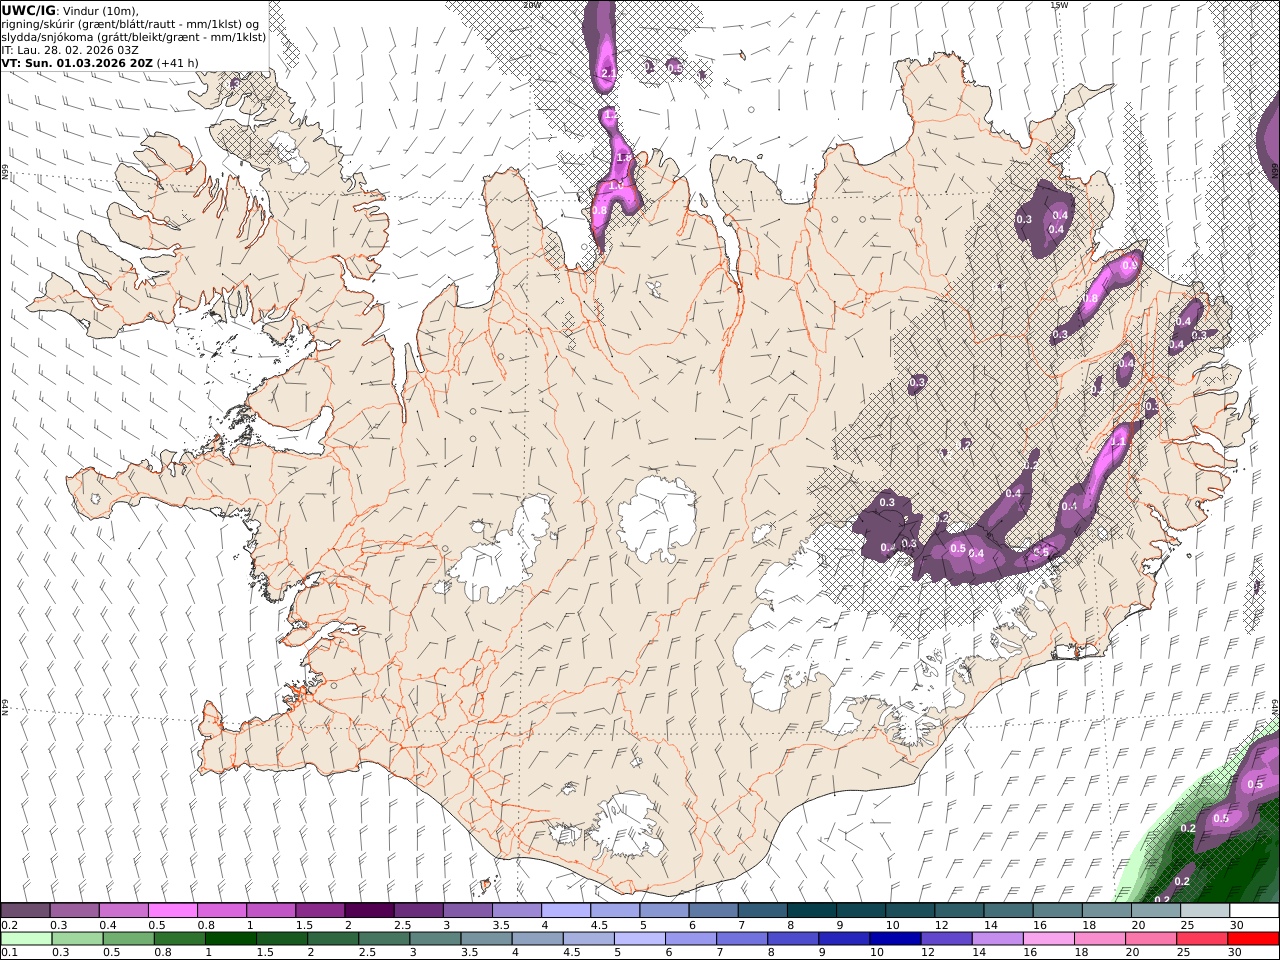Select the 'Vindur (10m),' header text
The width and height of the screenshot is (1280, 960).
click(x=102, y=11)
